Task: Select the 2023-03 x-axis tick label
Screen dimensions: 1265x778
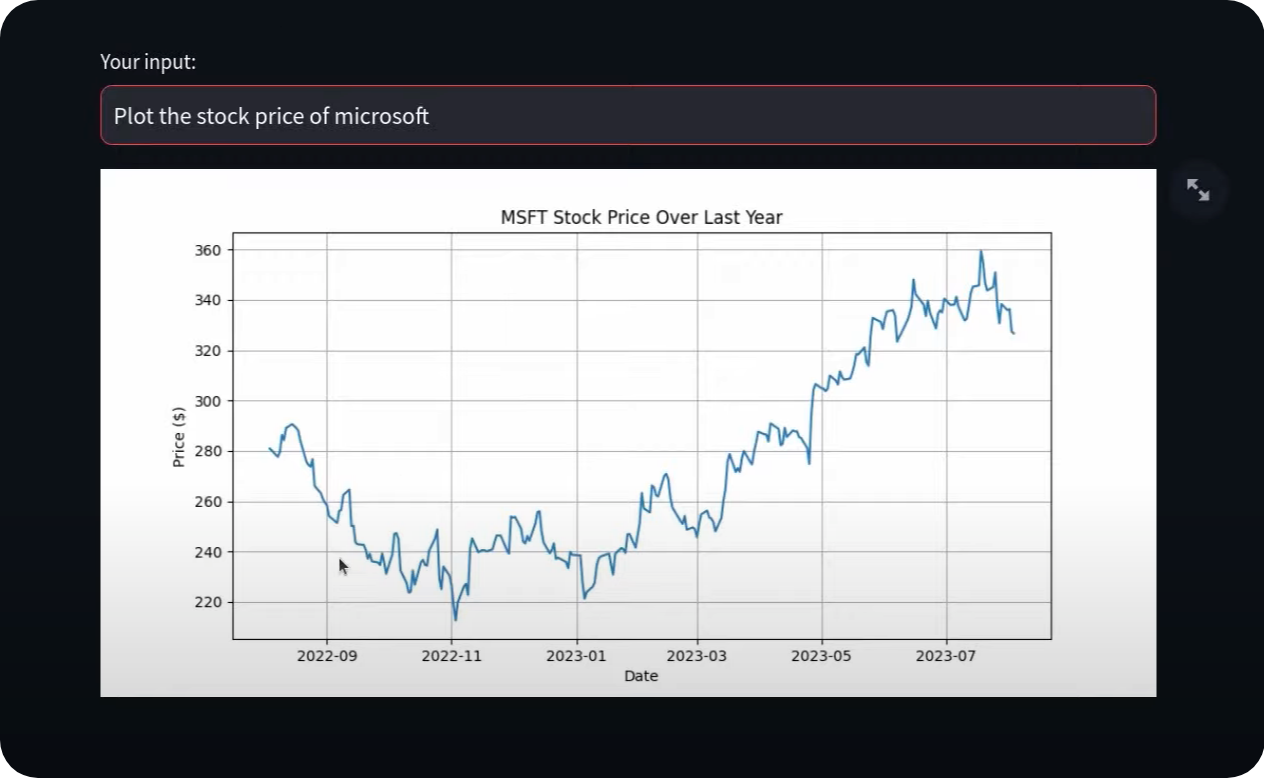Action: click(x=697, y=657)
